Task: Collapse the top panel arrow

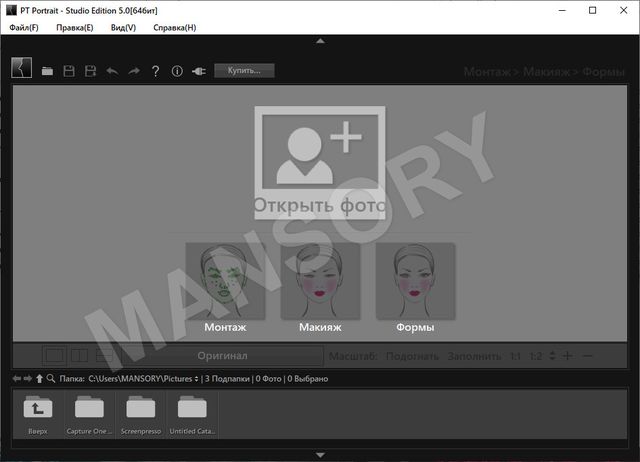Action: (320, 41)
